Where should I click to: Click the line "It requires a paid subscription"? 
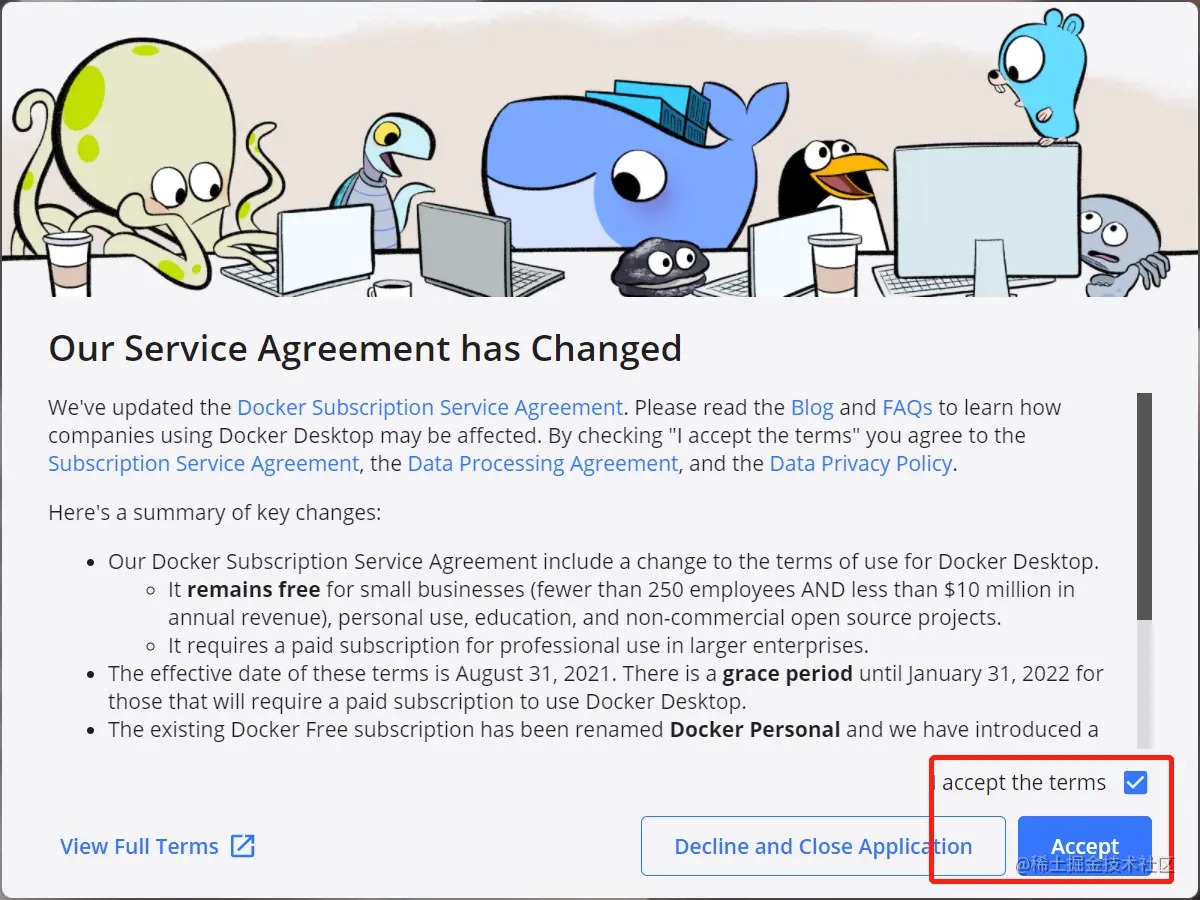(518, 645)
